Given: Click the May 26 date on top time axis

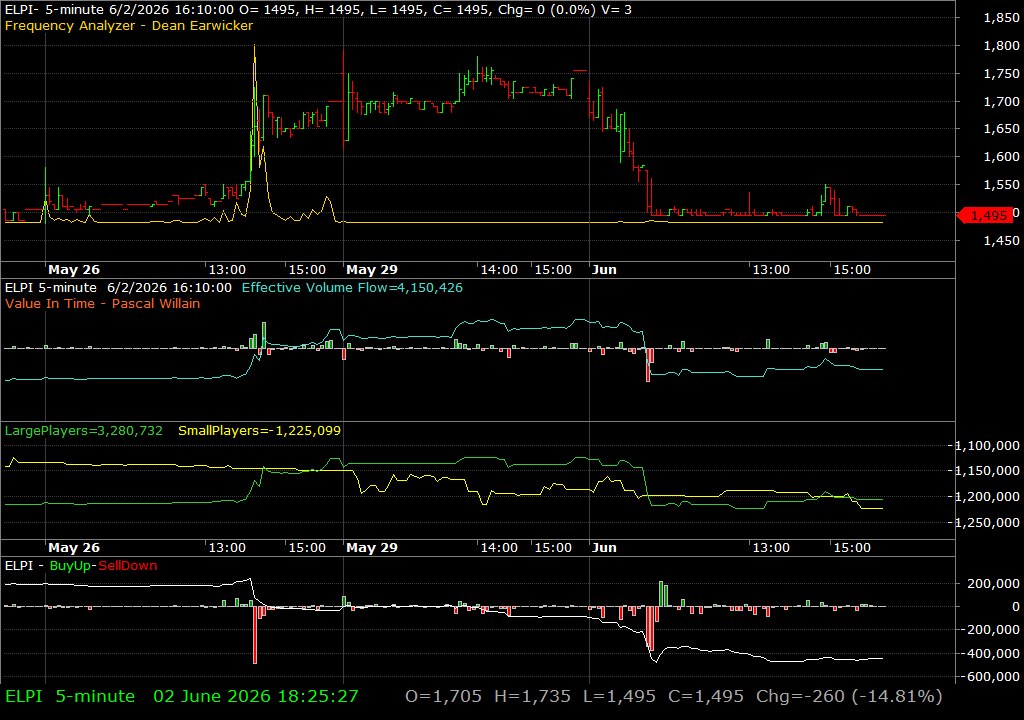Looking at the screenshot, I should 74,269.
